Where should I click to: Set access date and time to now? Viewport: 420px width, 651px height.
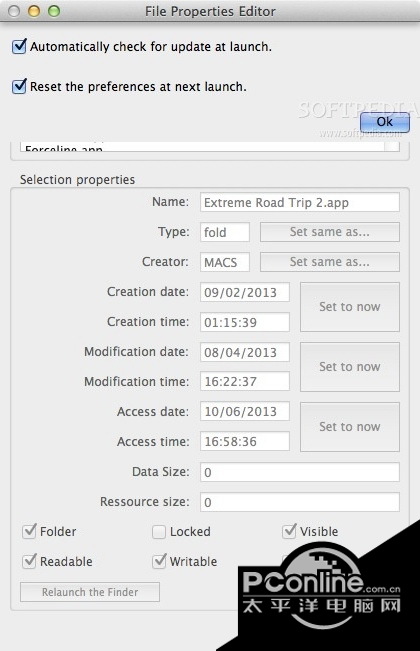350,426
